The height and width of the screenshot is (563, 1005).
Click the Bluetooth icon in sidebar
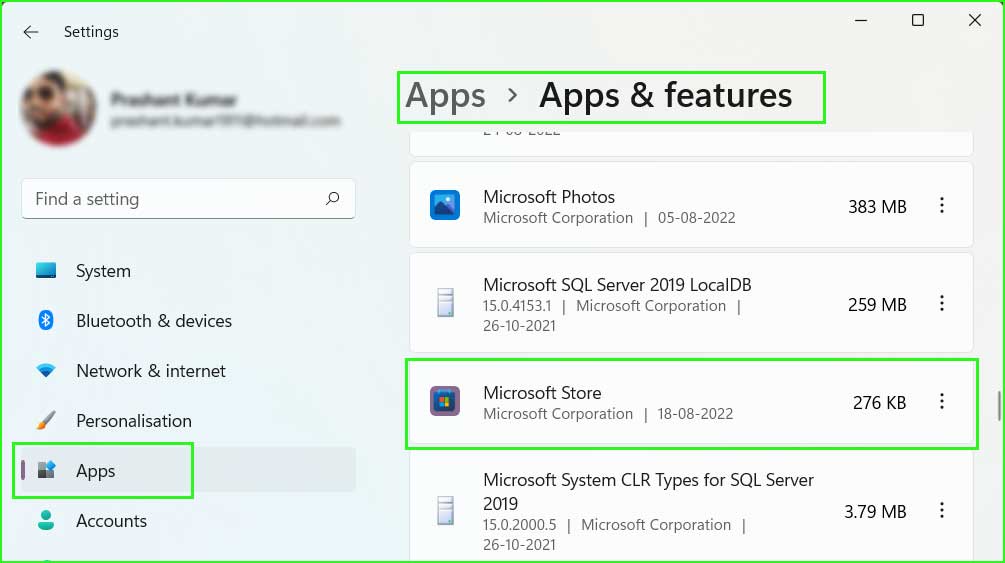pos(46,320)
